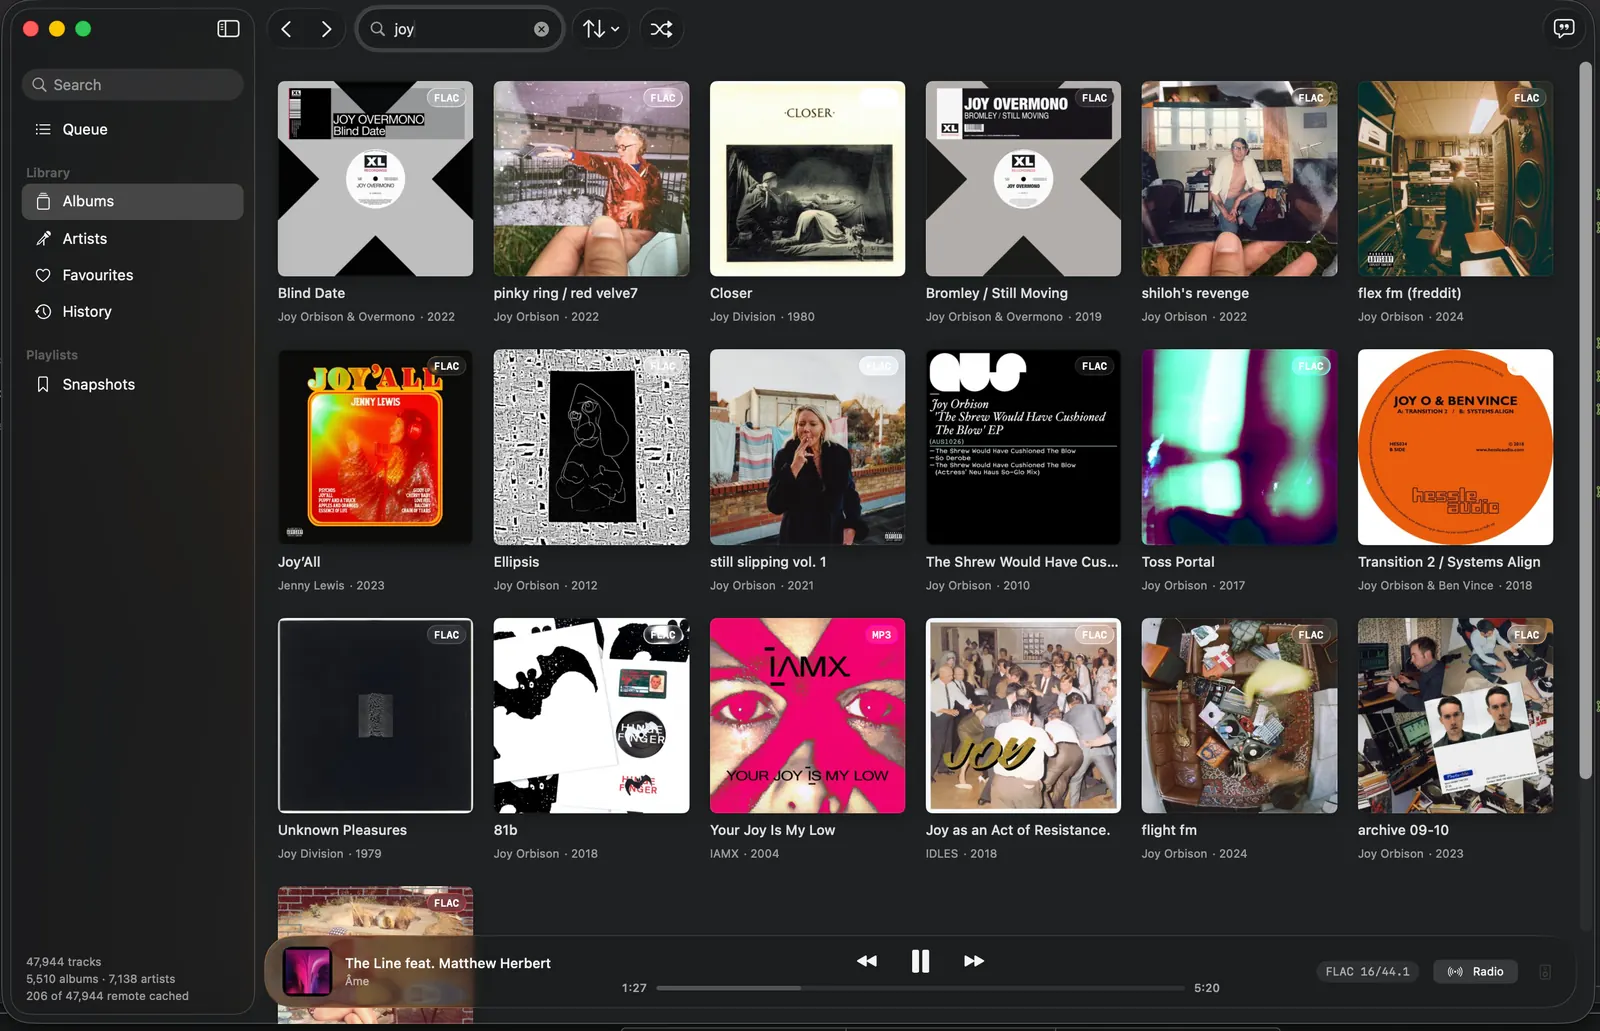Click the 'Unknown Pleasures' title text

point(342,830)
